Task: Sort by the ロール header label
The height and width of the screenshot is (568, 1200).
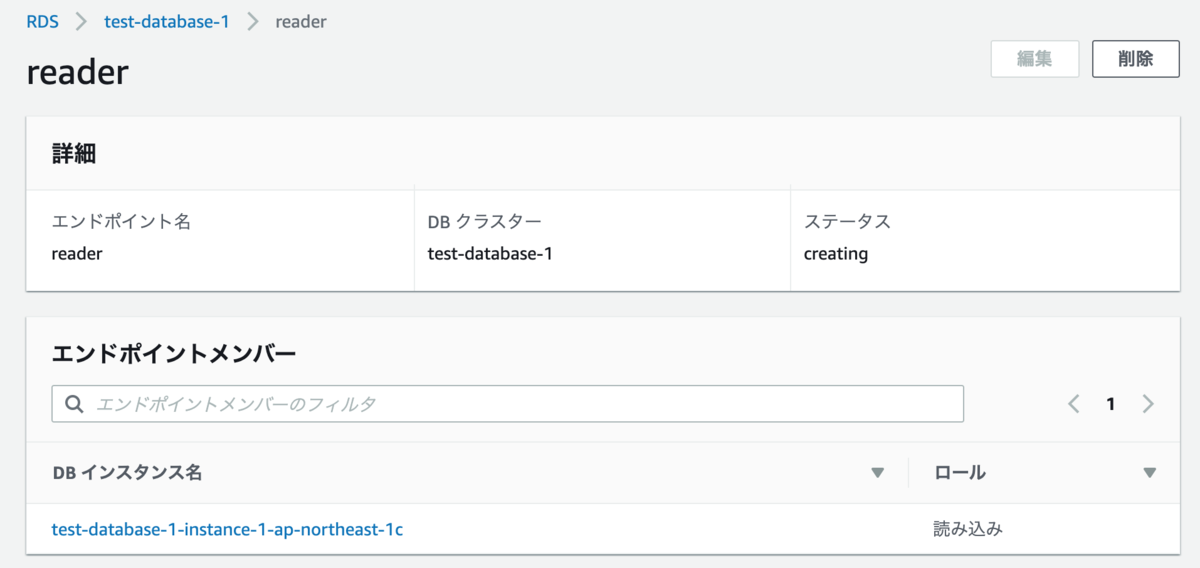Action: pos(959,473)
